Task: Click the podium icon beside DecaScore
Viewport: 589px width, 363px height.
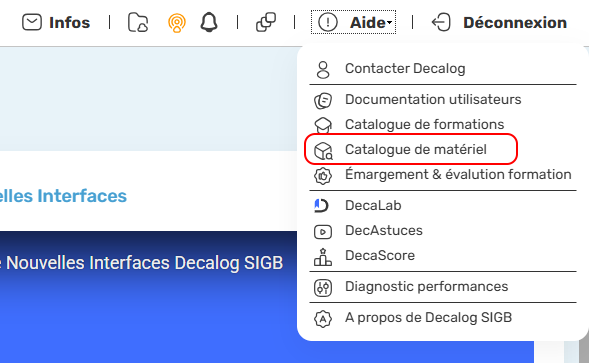Action: 323,257
